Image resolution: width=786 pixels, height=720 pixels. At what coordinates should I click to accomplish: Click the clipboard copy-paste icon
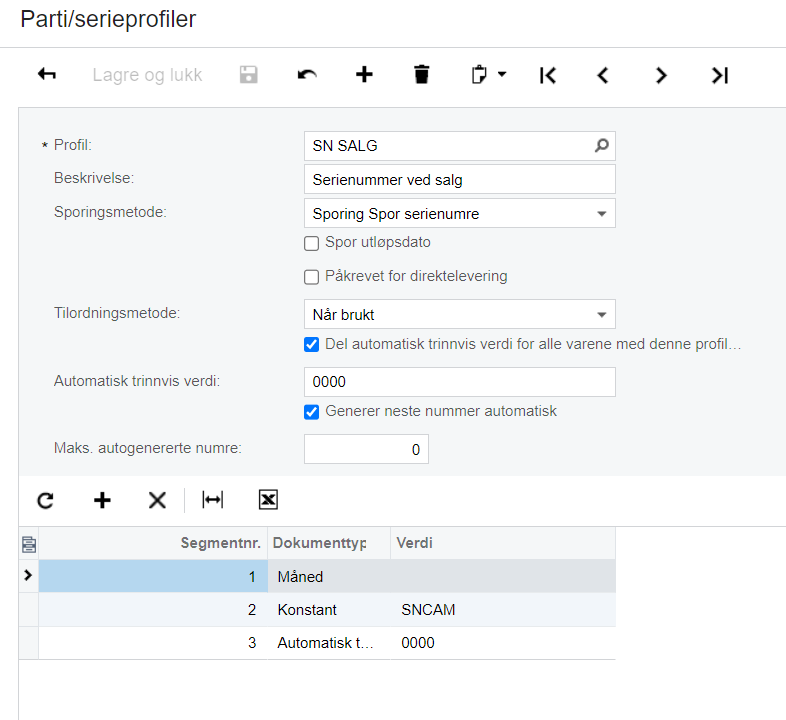pos(479,75)
